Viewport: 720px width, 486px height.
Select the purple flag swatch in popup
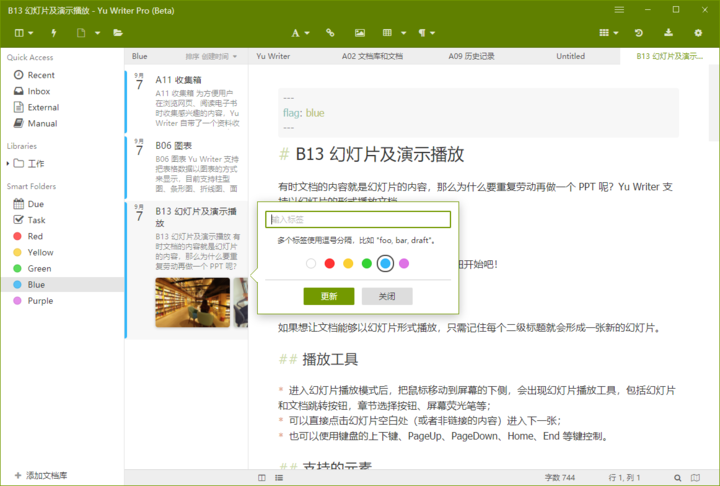tap(404, 263)
